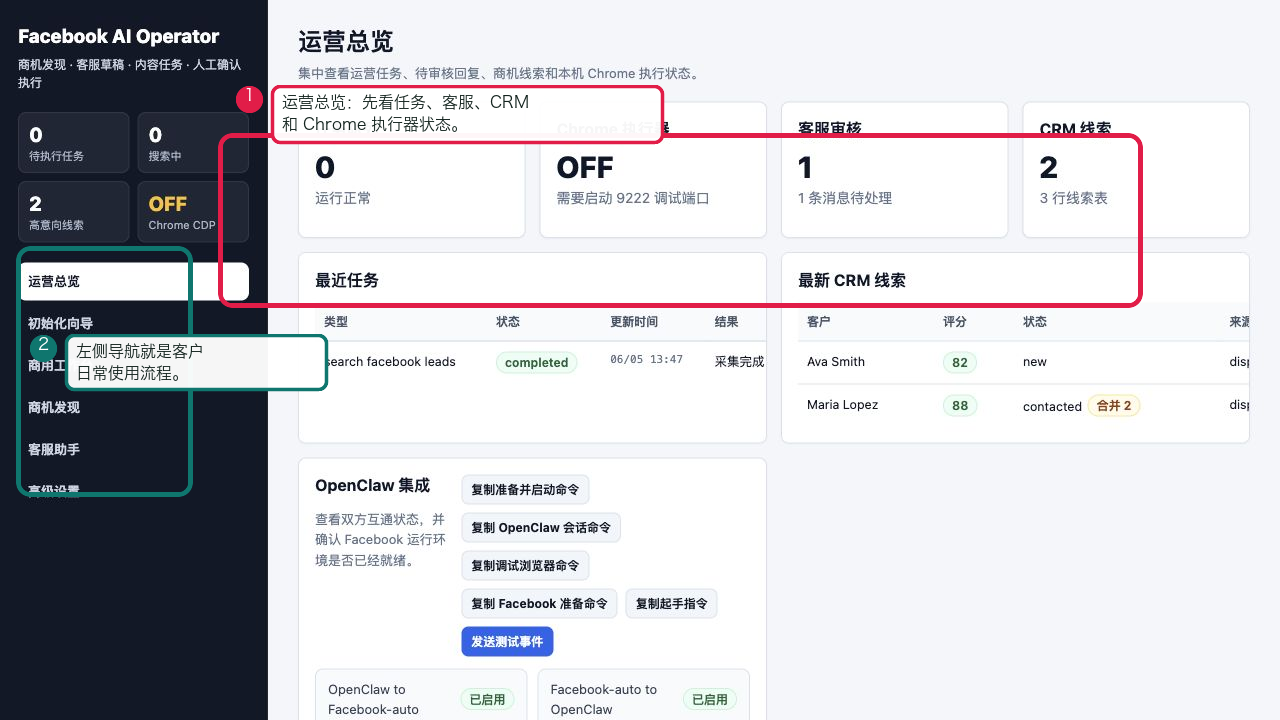Image resolution: width=1280 pixels, height=720 pixels.
Task: Open 运营总览 in the sidebar
Action: (134, 282)
